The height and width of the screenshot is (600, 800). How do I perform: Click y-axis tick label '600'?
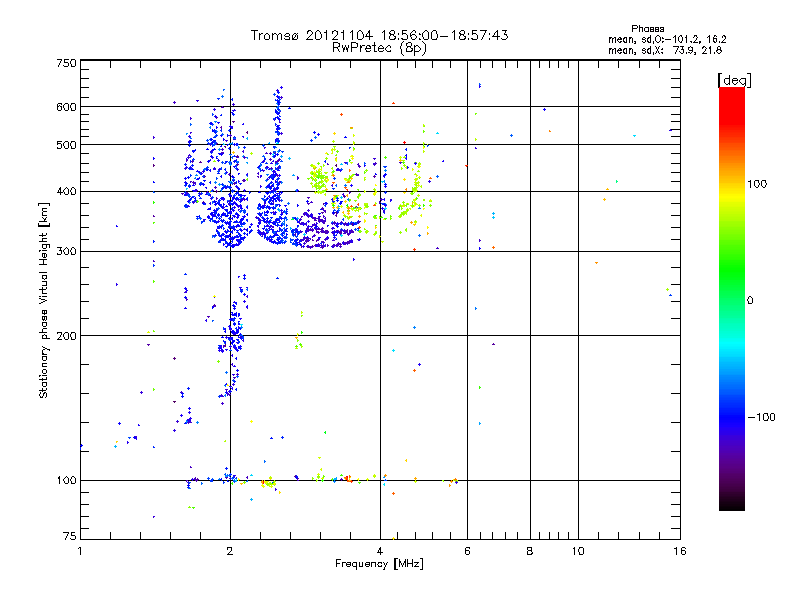tap(67, 107)
